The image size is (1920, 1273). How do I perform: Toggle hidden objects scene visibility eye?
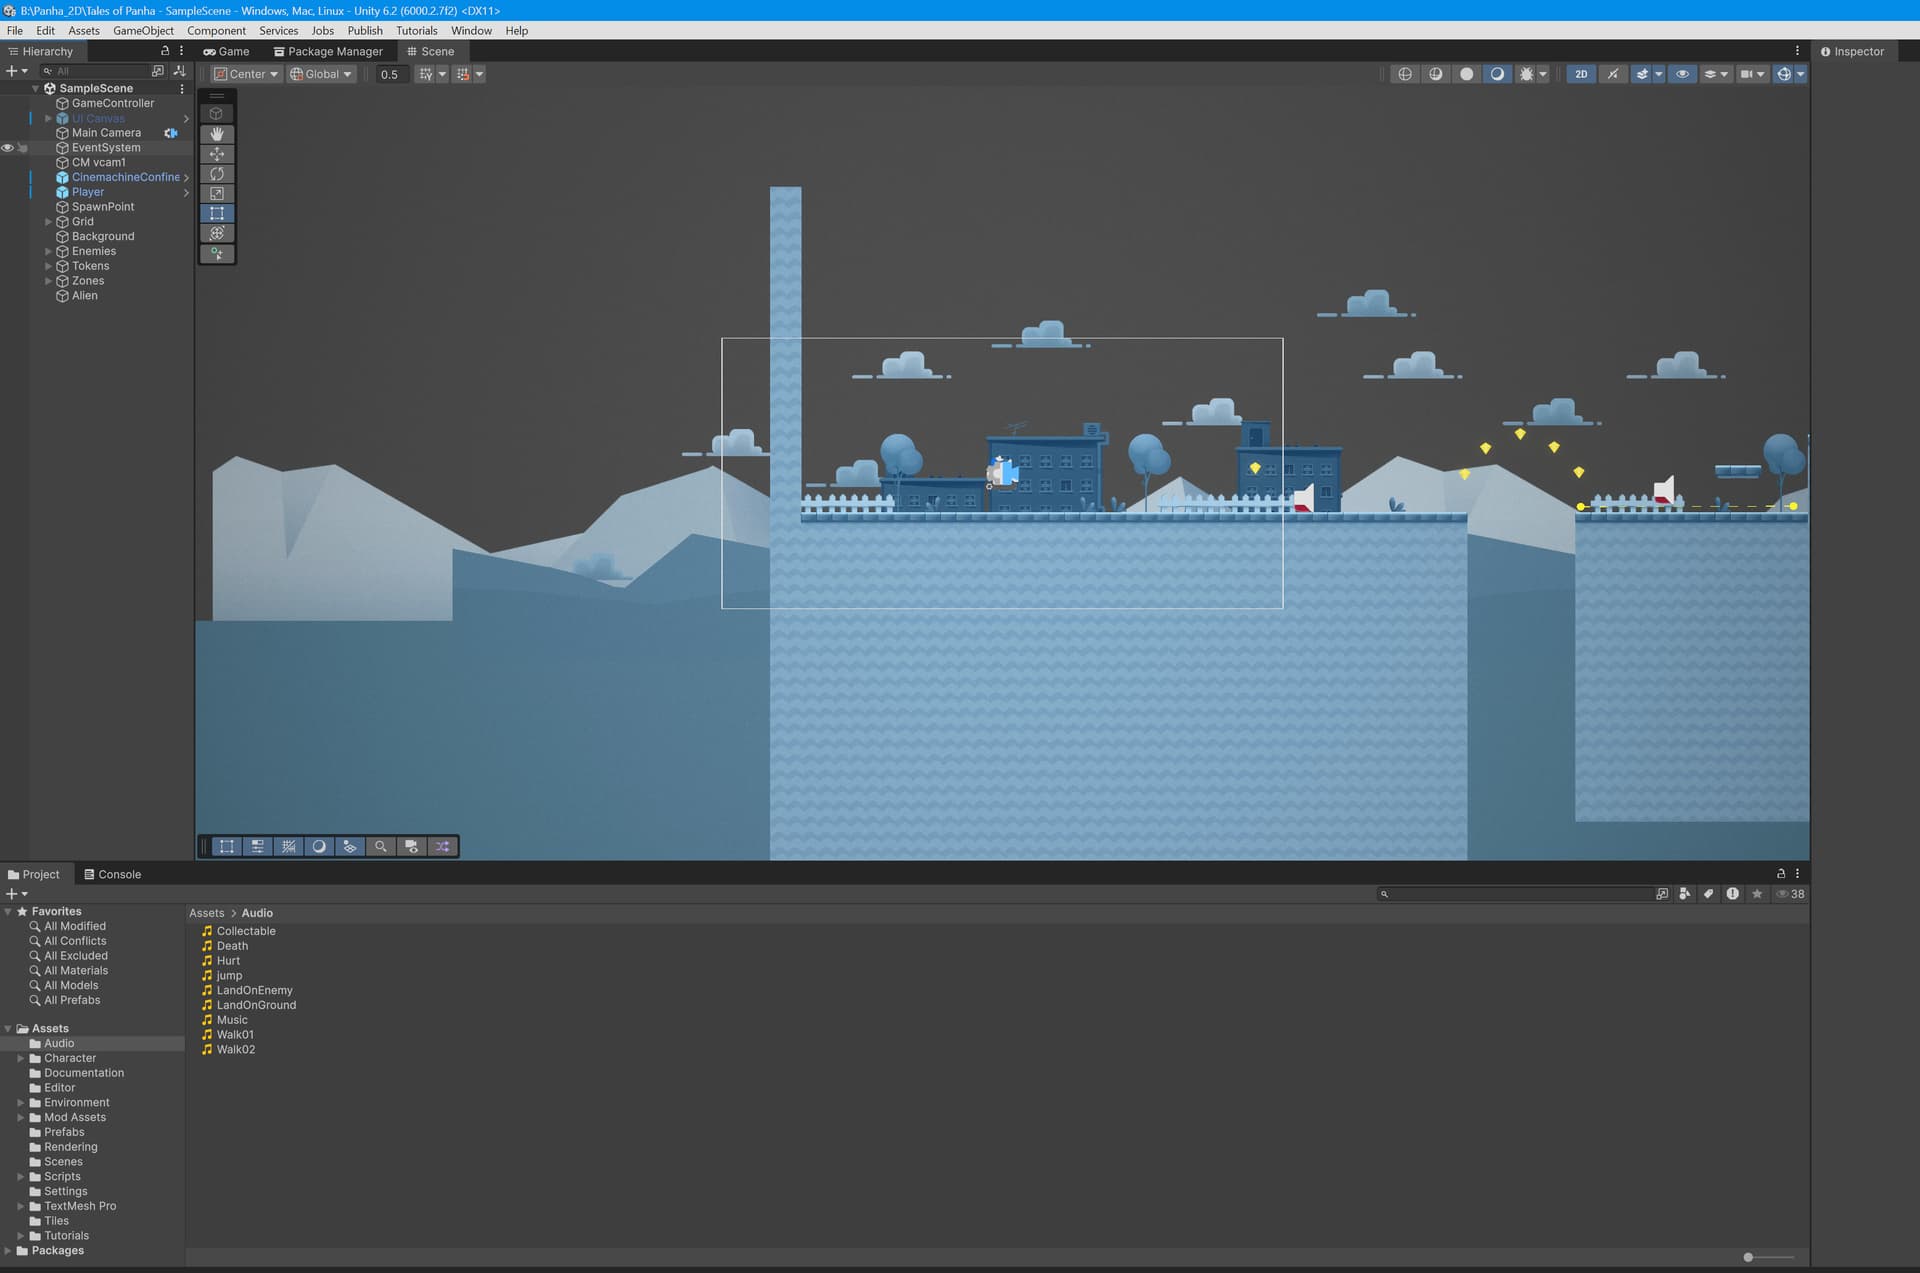click(x=1682, y=74)
